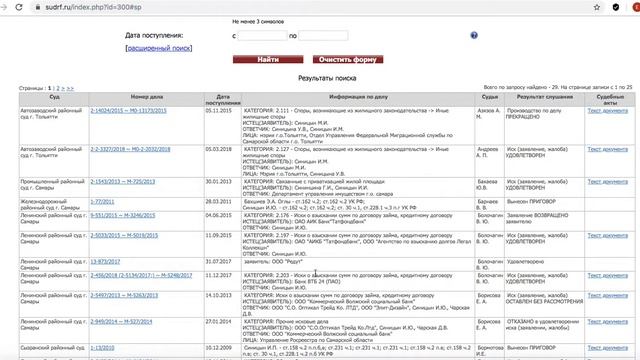This screenshot has height=360, width=640.
Task: Open 'Текст документа' for the 11.09.2015 case
Action: click(x=608, y=236)
